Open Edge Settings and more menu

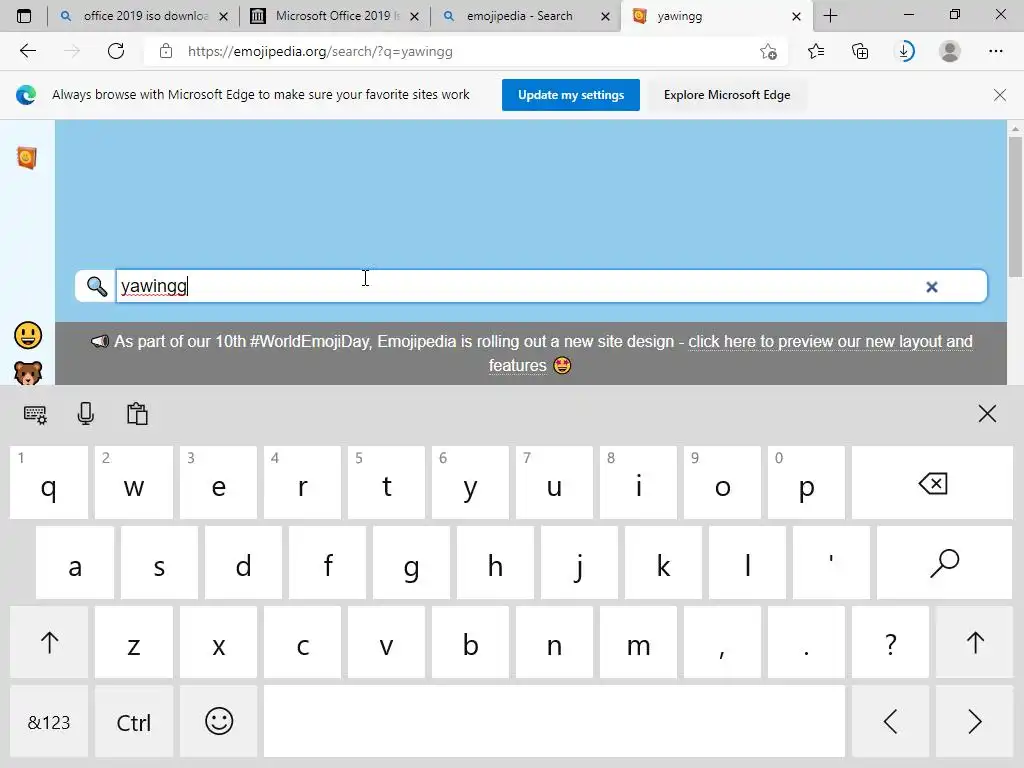tap(995, 51)
